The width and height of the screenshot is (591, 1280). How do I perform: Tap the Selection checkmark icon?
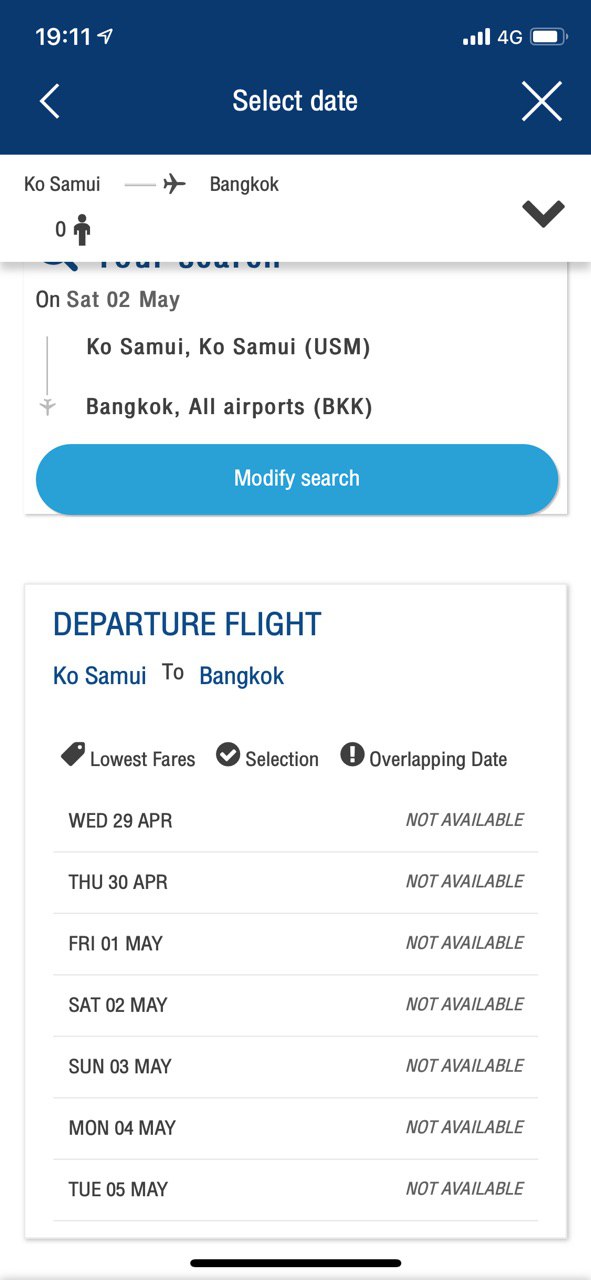[228, 755]
